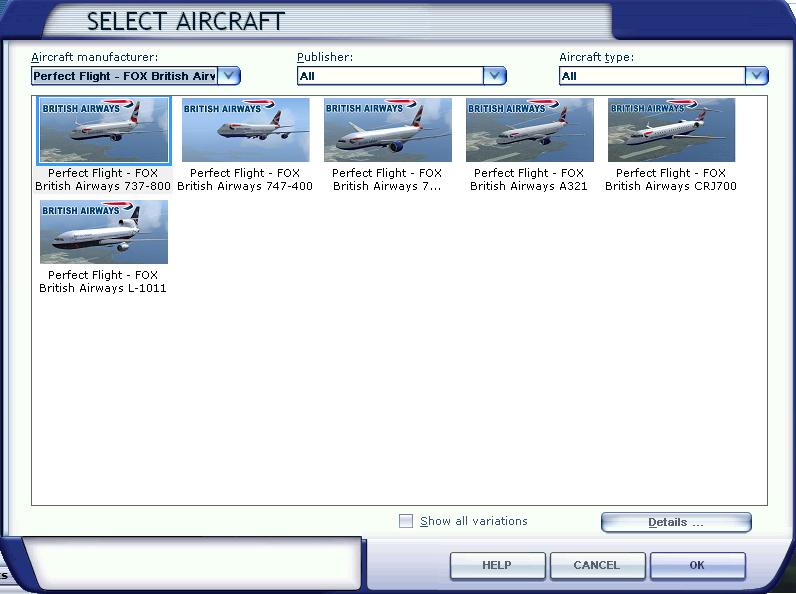Pick the British Airways A321 thumbnail

pos(530,130)
